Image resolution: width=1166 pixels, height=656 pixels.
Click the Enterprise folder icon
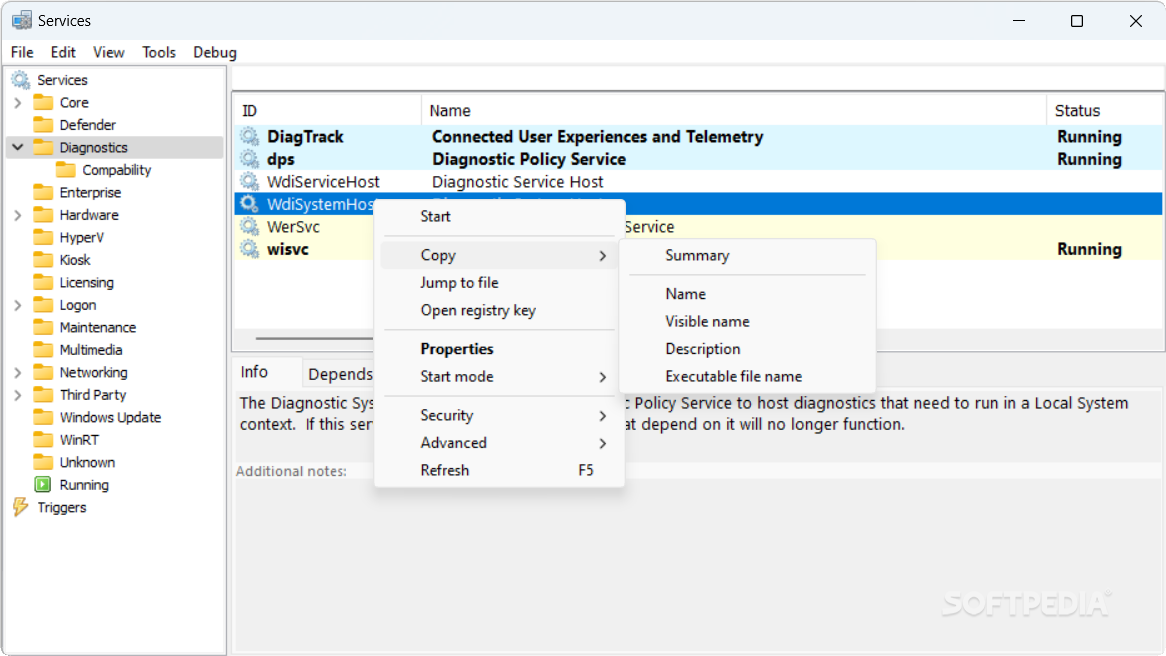(44, 192)
